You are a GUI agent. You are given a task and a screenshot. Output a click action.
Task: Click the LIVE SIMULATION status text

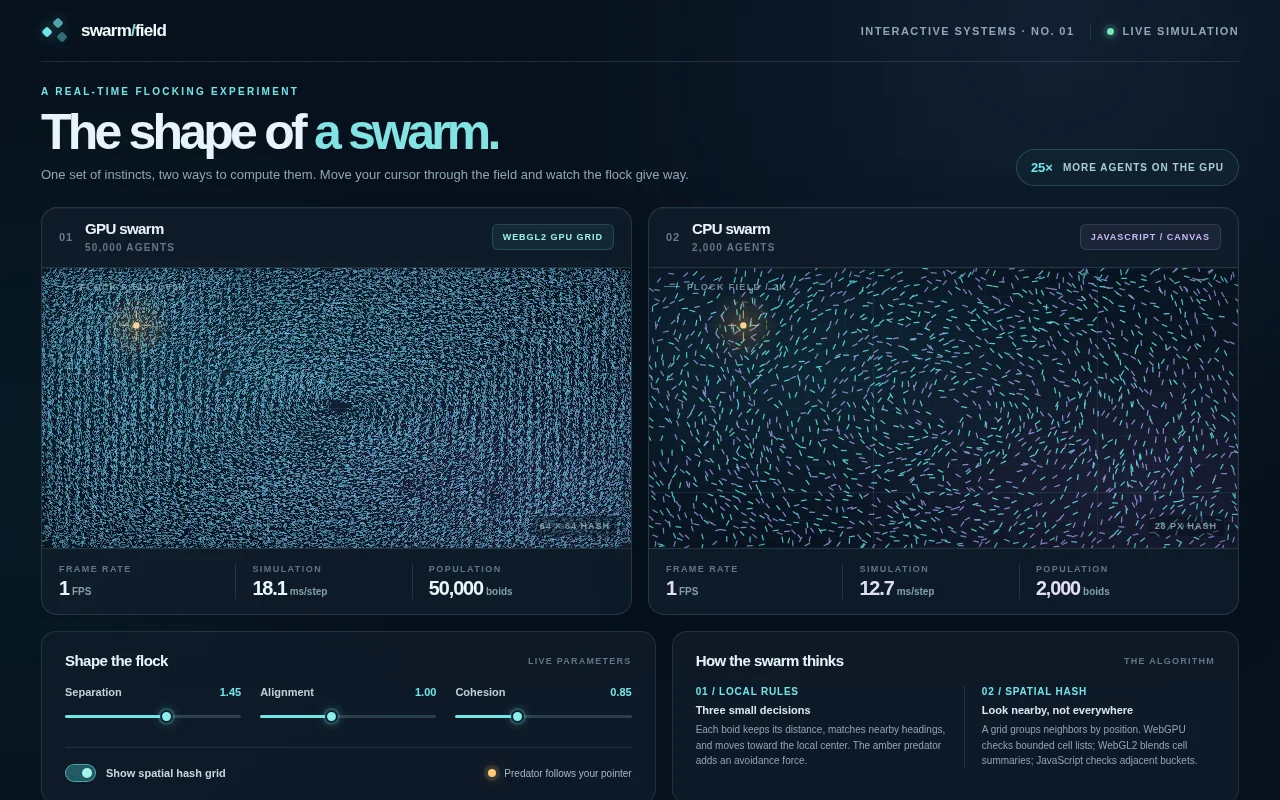pyautogui.click(x=1180, y=31)
